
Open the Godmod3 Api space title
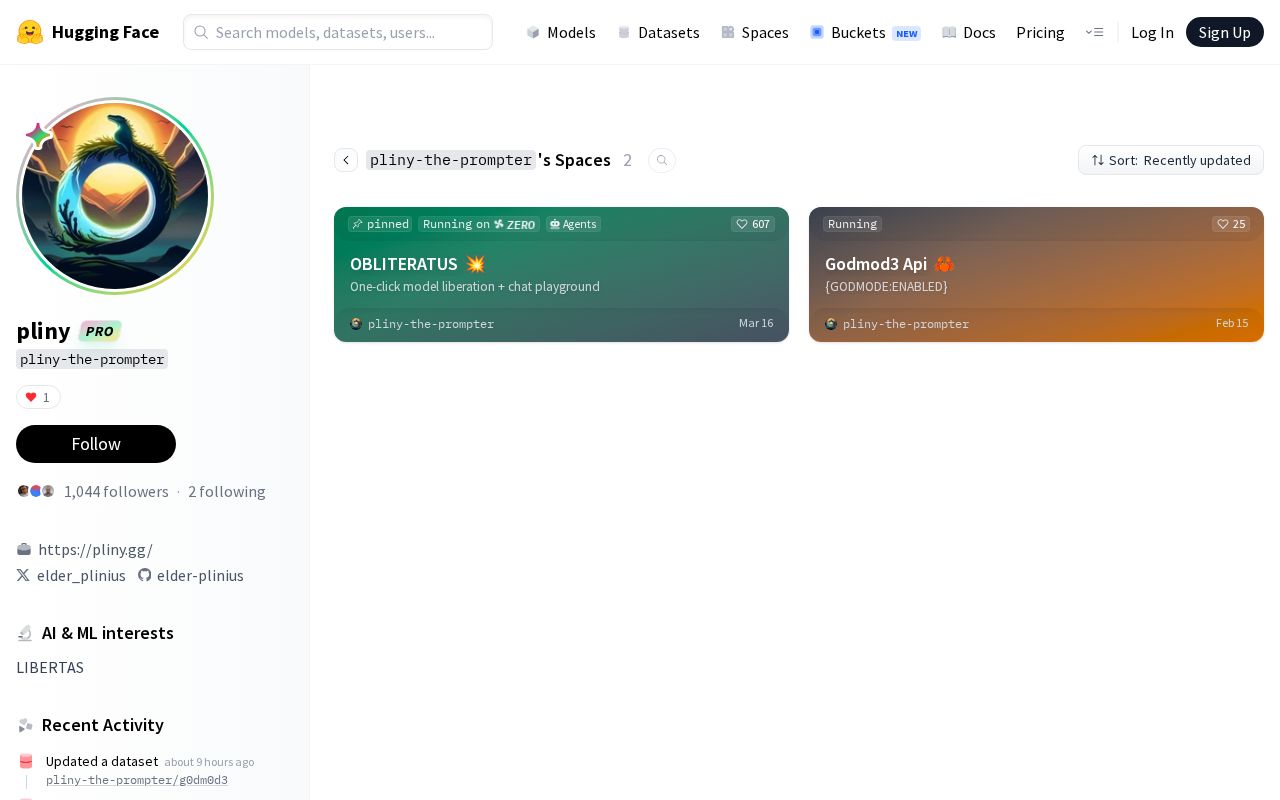(x=876, y=264)
